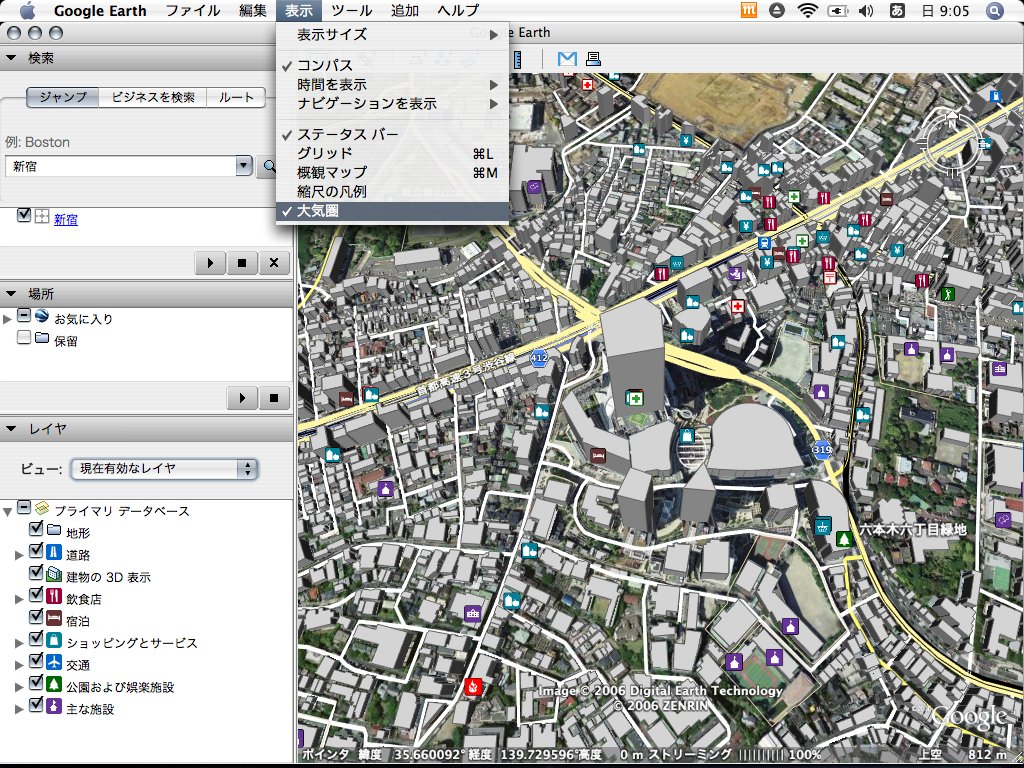
Task: Click the 地形 folder icon
Action: pos(54,530)
